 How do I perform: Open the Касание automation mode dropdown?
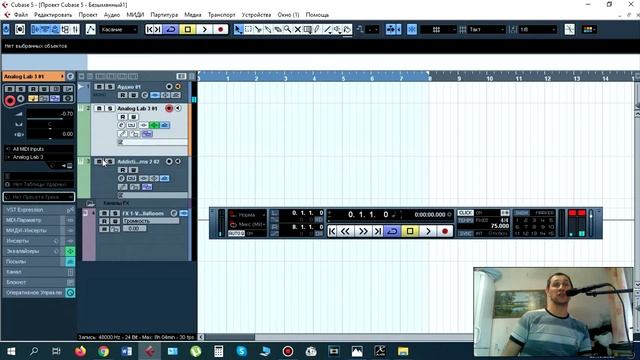(x=118, y=29)
